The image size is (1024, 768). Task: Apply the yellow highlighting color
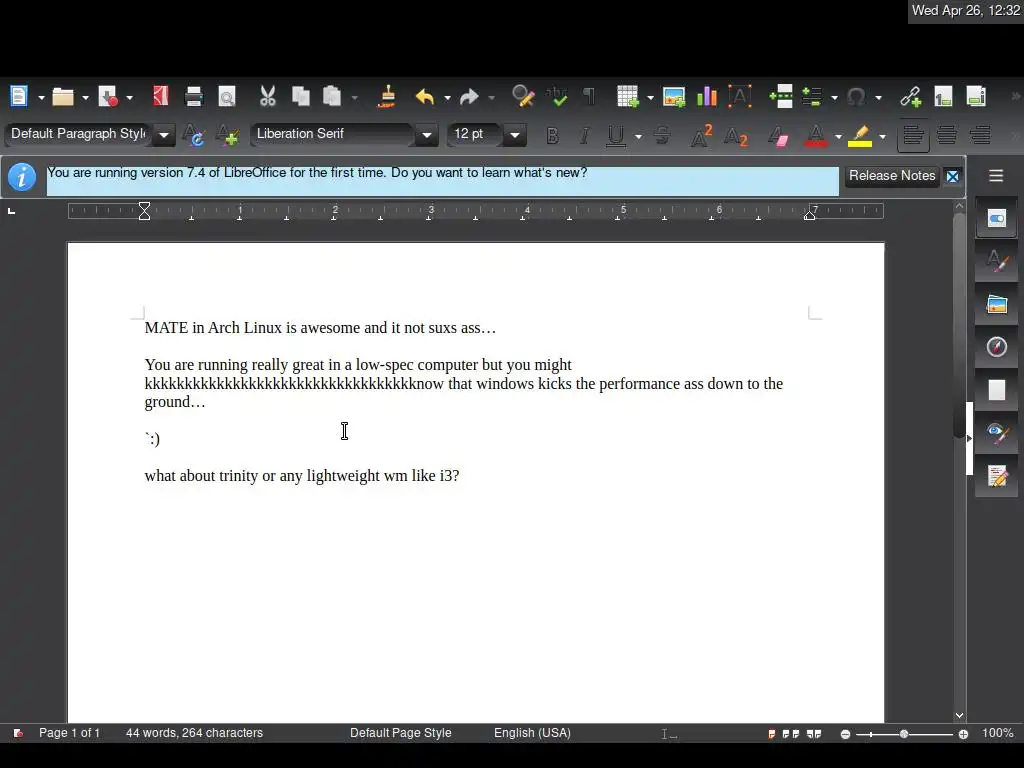[x=860, y=135]
